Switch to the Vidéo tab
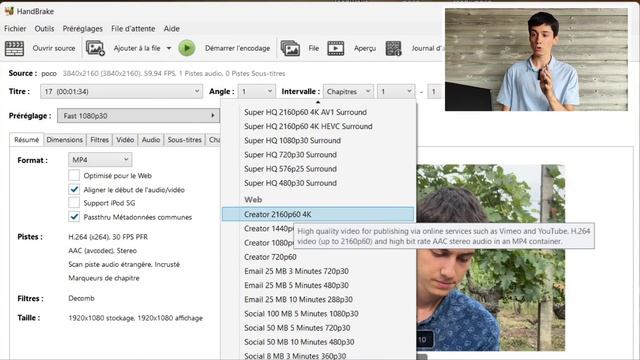Image resolution: width=640 pixels, height=360 pixels. pos(125,140)
